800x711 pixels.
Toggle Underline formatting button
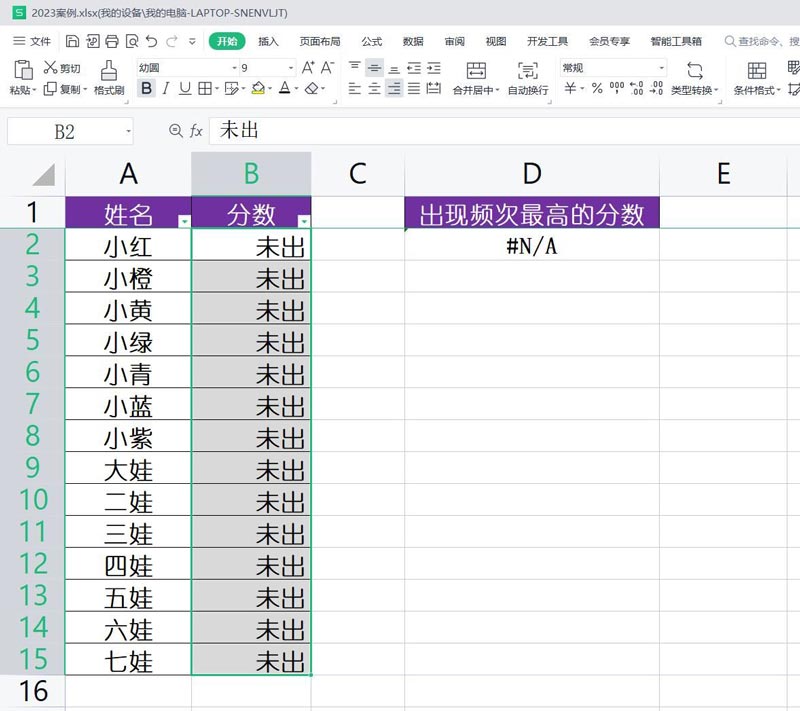point(185,89)
